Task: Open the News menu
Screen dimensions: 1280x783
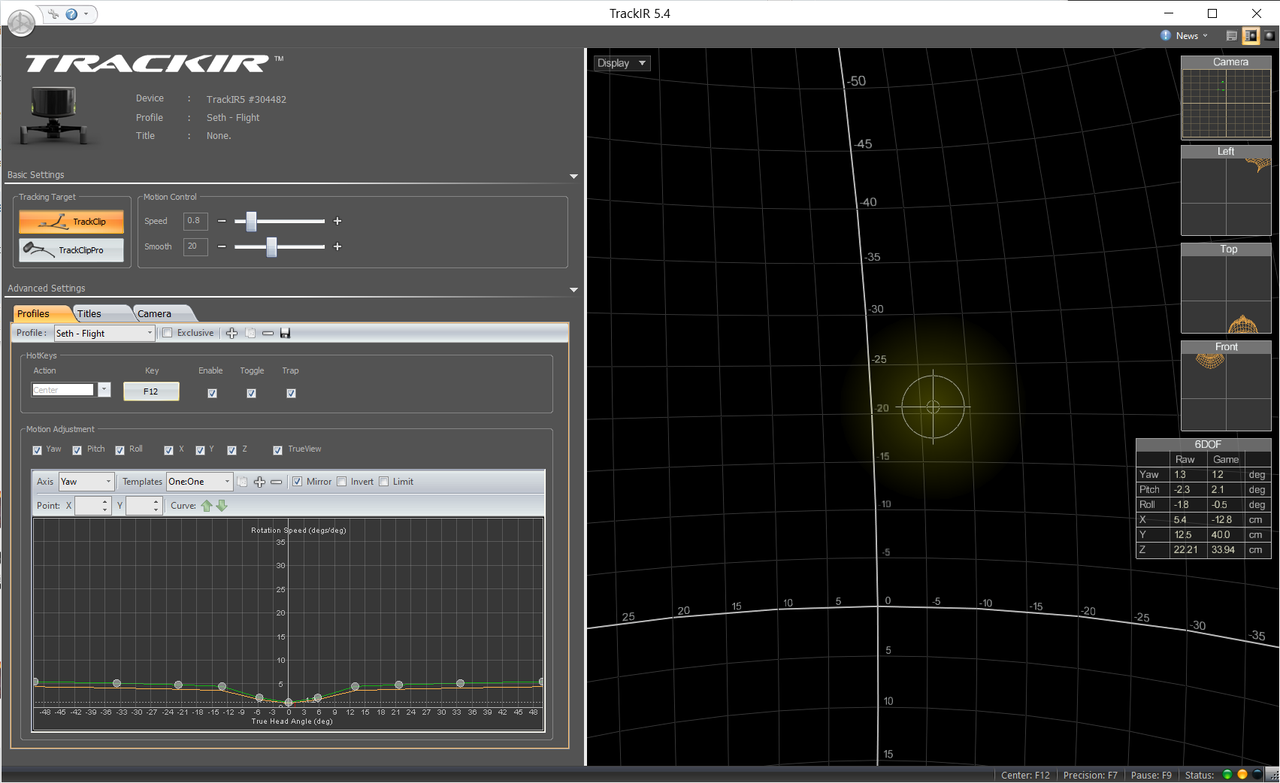Action: (1185, 36)
